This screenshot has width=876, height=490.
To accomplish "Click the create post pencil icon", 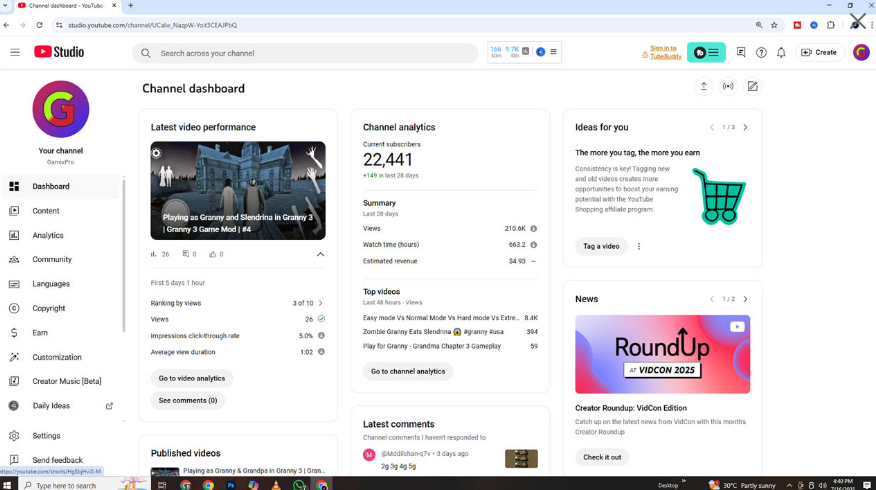I will tap(753, 87).
